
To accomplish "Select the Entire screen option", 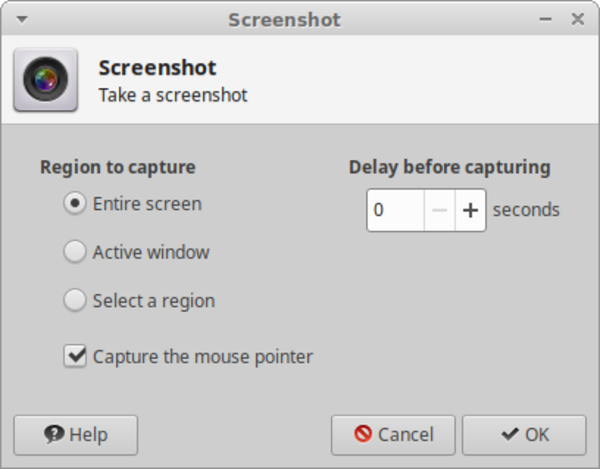I will [x=74, y=204].
